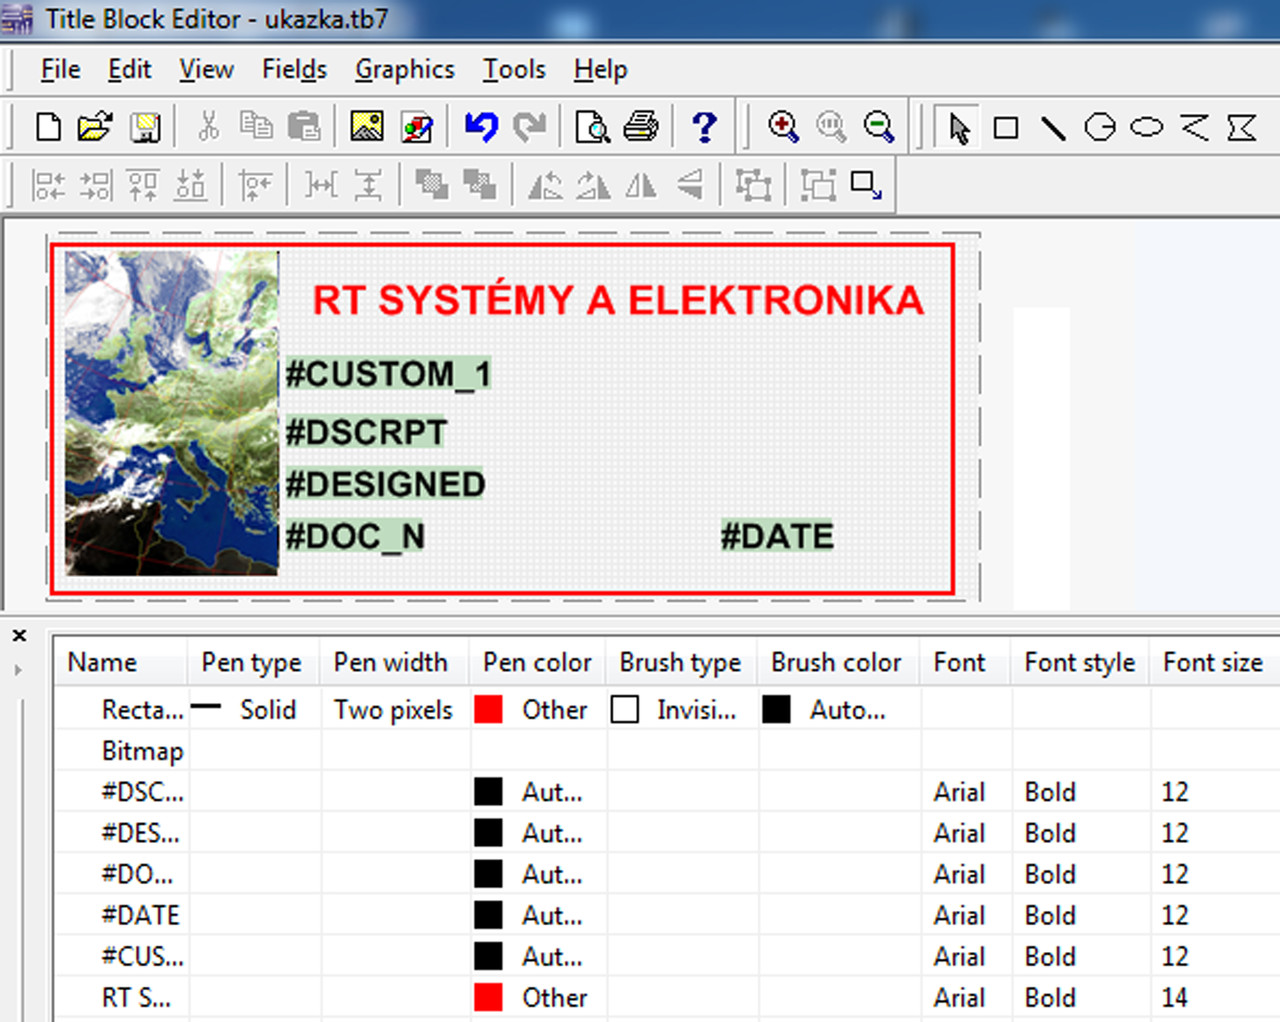The width and height of the screenshot is (1280, 1022).
Task: Click the Align bottom icon
Action: pos(190,185)
